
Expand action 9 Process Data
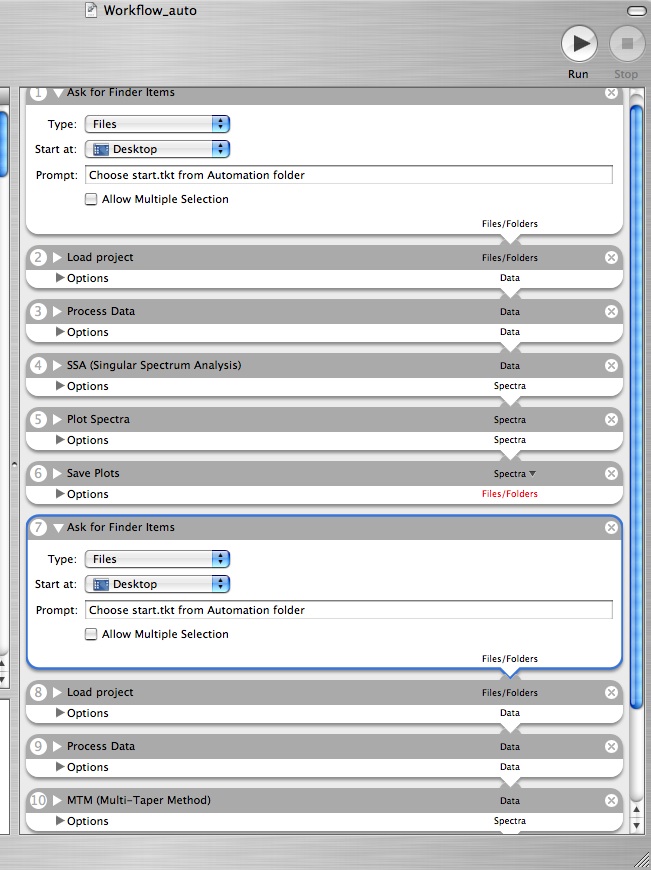coord(57,746)
